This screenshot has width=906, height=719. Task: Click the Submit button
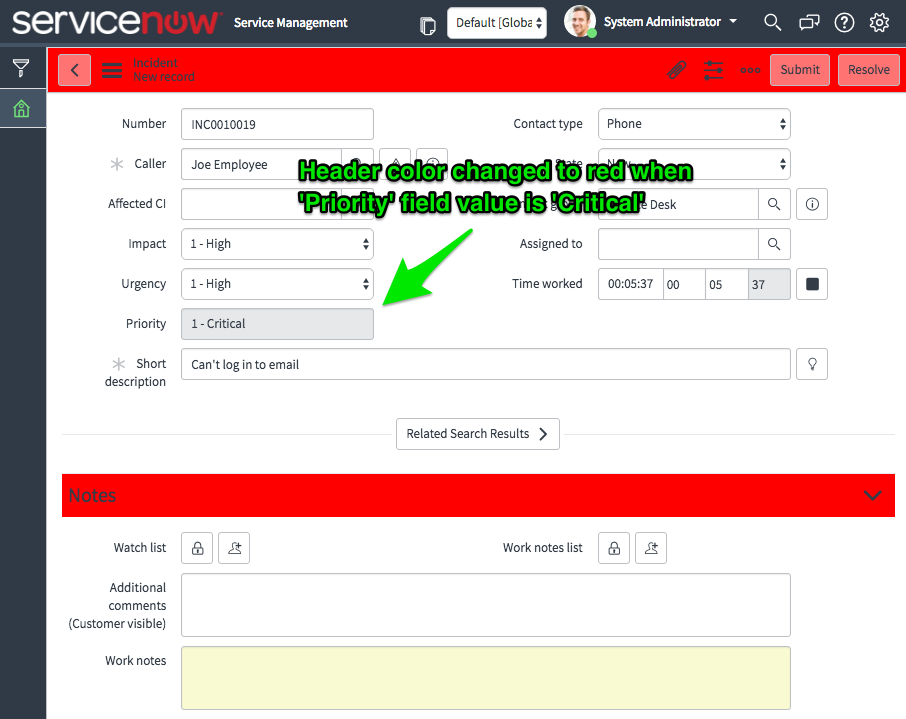(799, 70)
